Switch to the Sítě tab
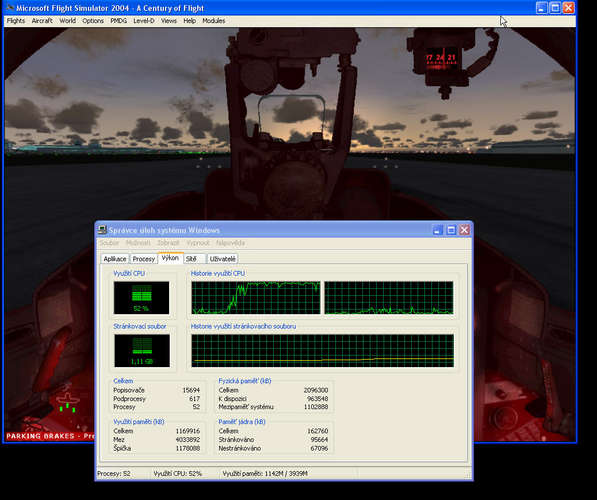Screen dimensions: 597x500 click(195, 259)
